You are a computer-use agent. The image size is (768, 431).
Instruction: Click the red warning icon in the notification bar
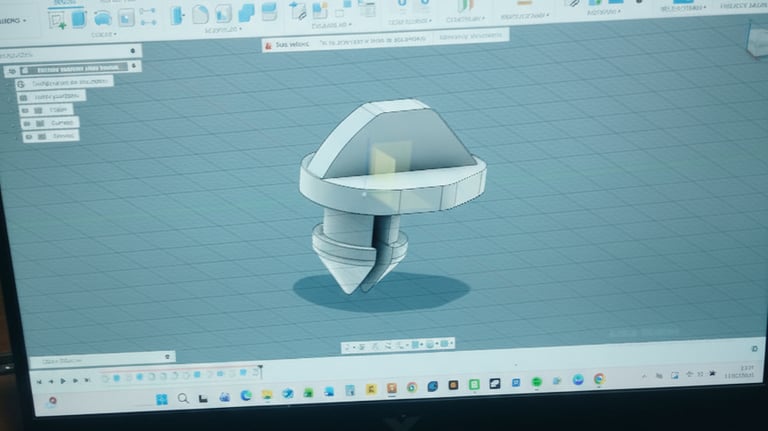tap(268, 46)
